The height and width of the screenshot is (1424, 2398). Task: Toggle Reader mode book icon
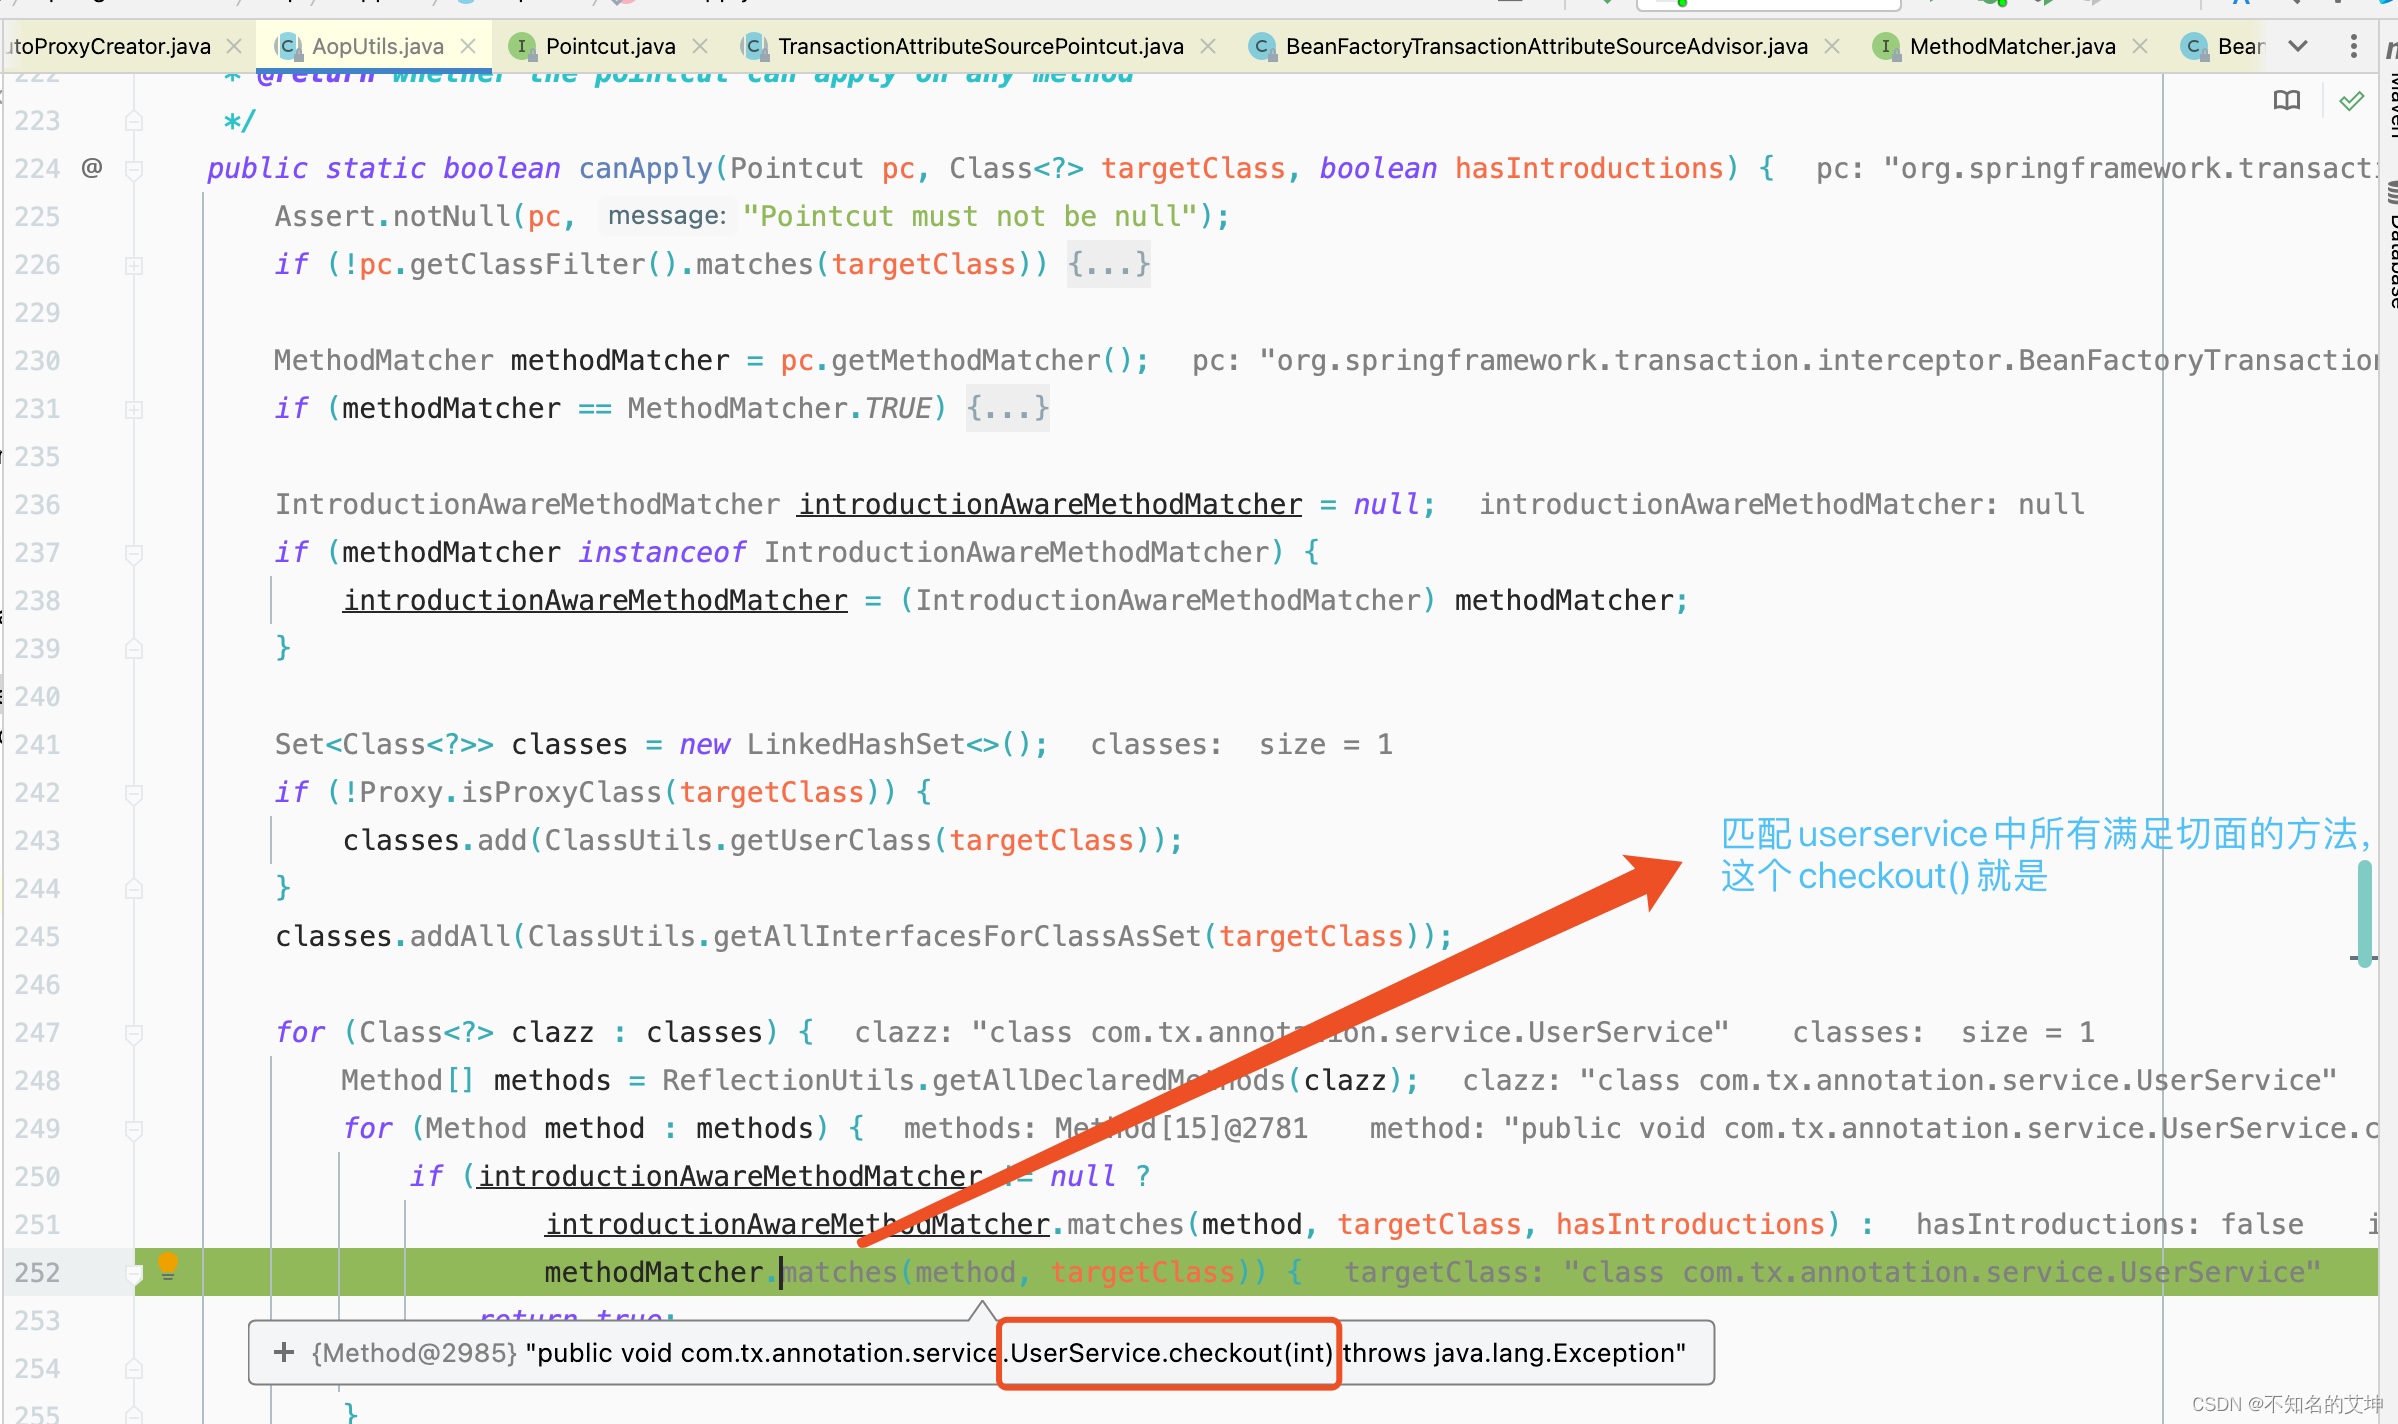tap(2287, 100)
